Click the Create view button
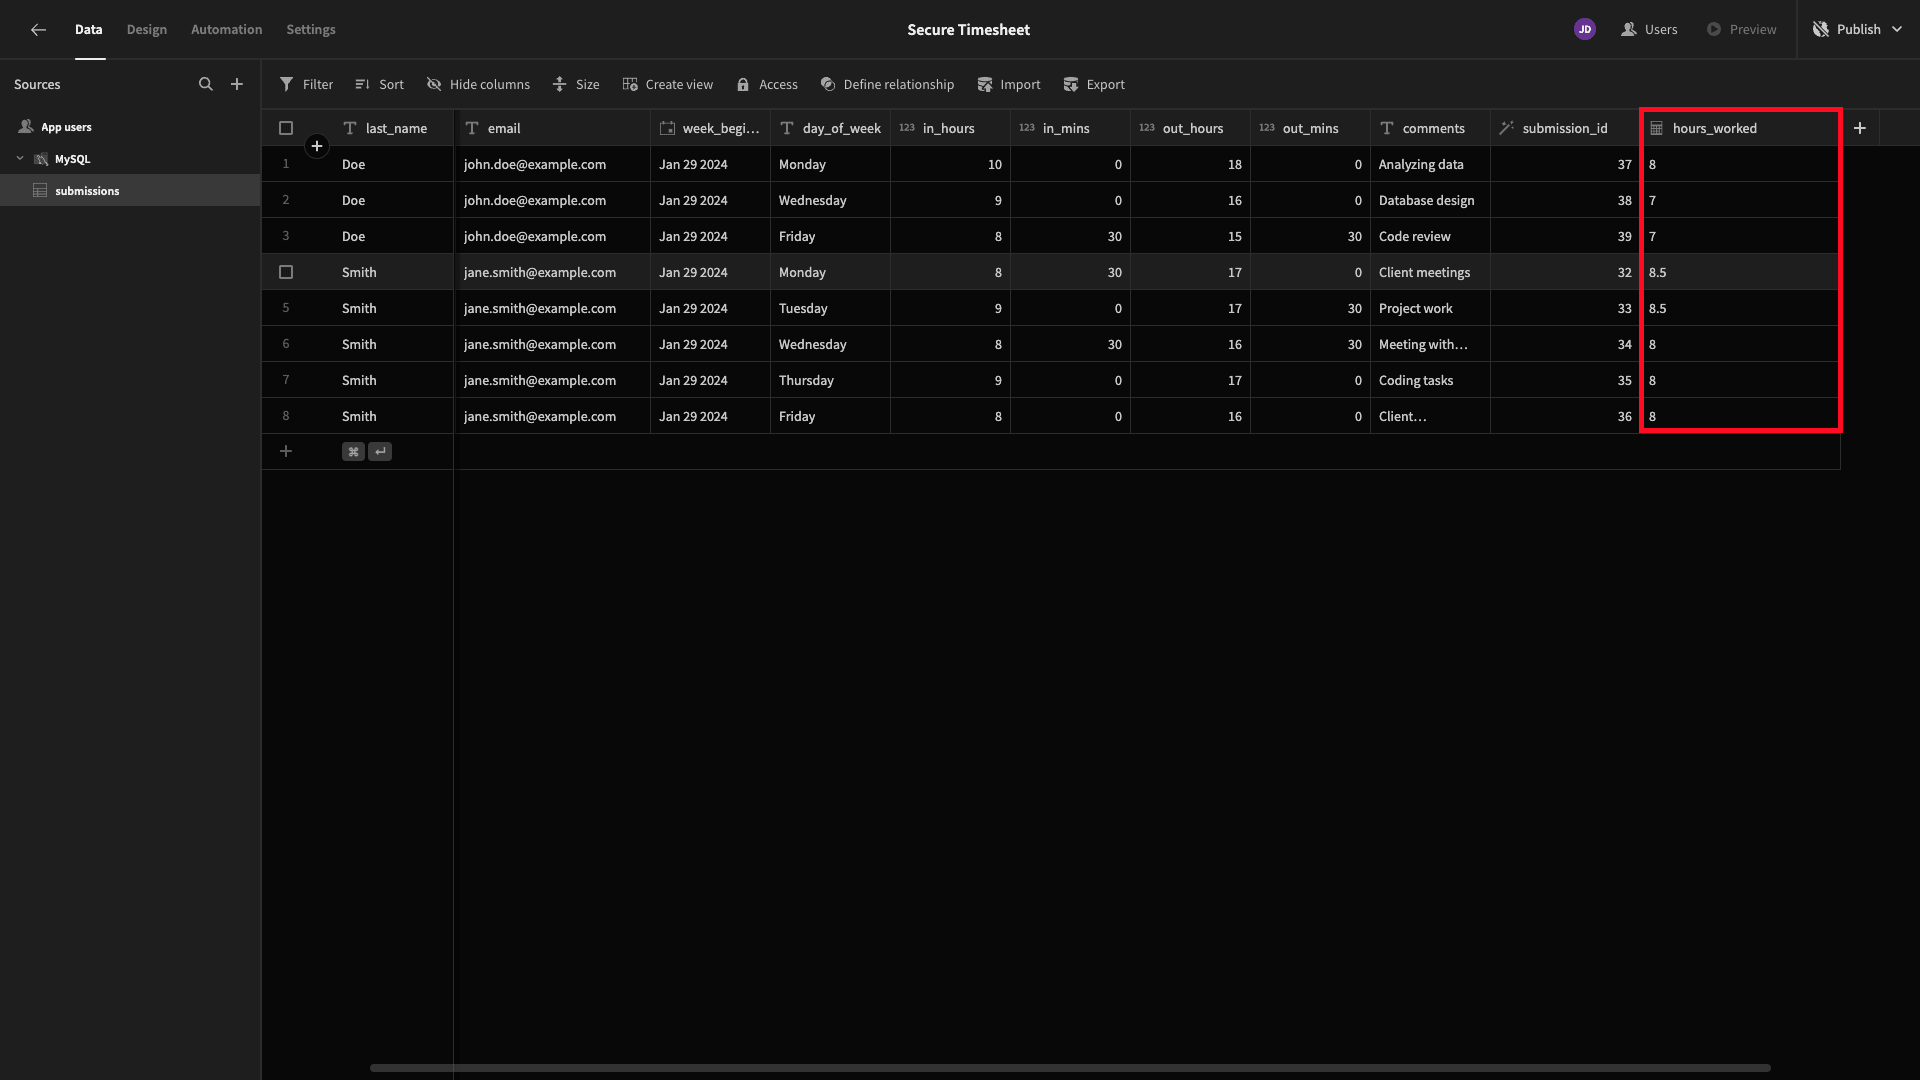 (668, 84)
